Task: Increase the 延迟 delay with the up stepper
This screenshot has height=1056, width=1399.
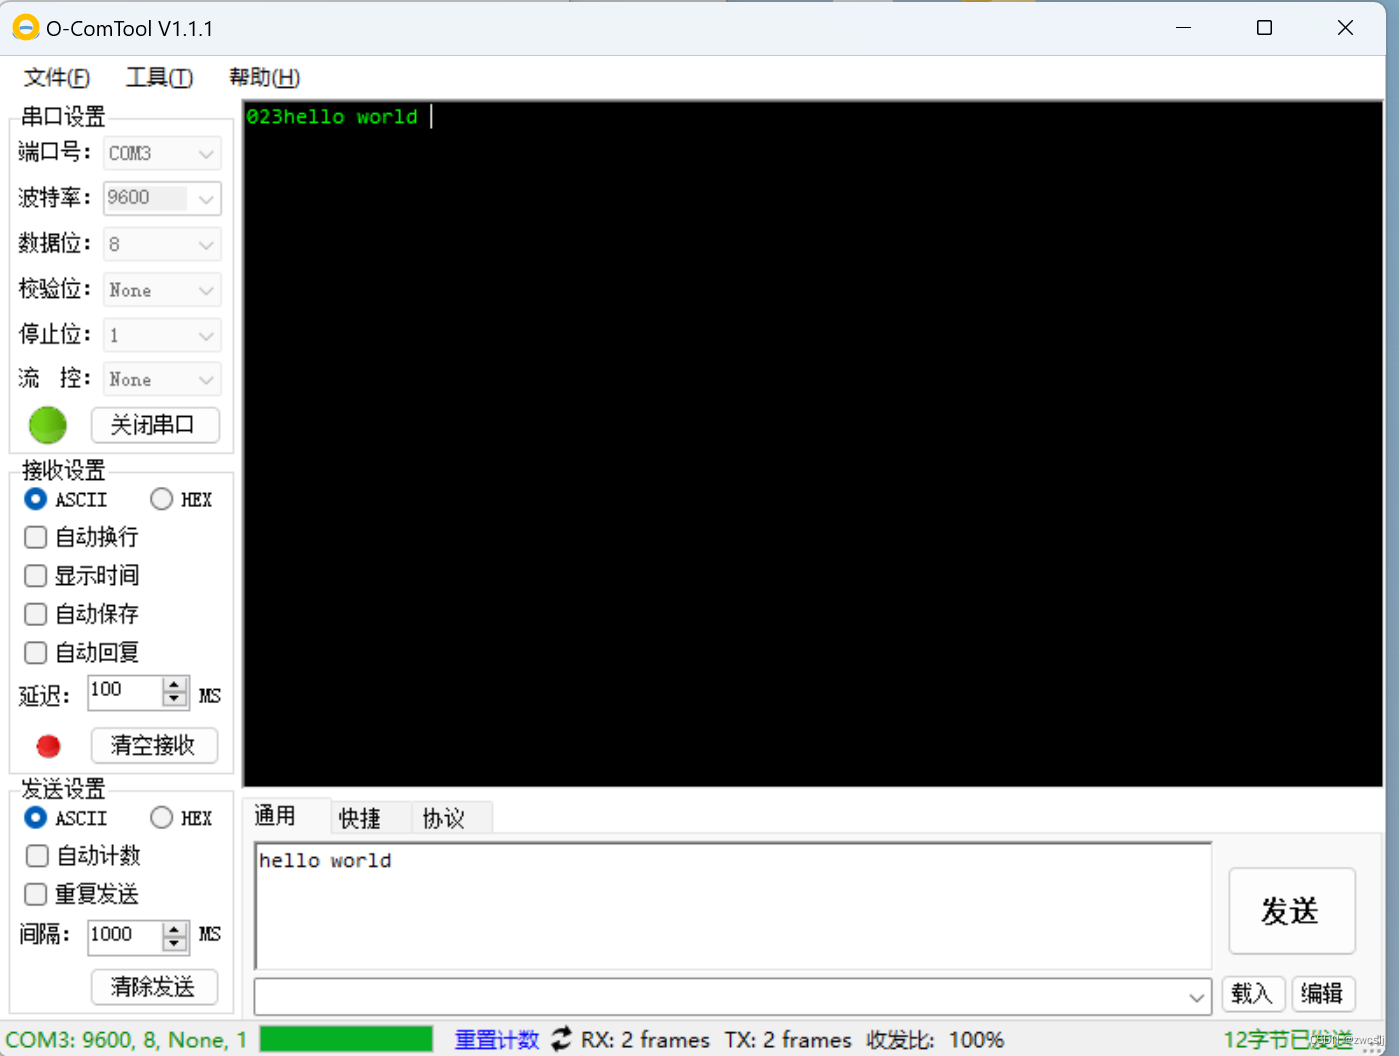Action: [x=175, y=686]
